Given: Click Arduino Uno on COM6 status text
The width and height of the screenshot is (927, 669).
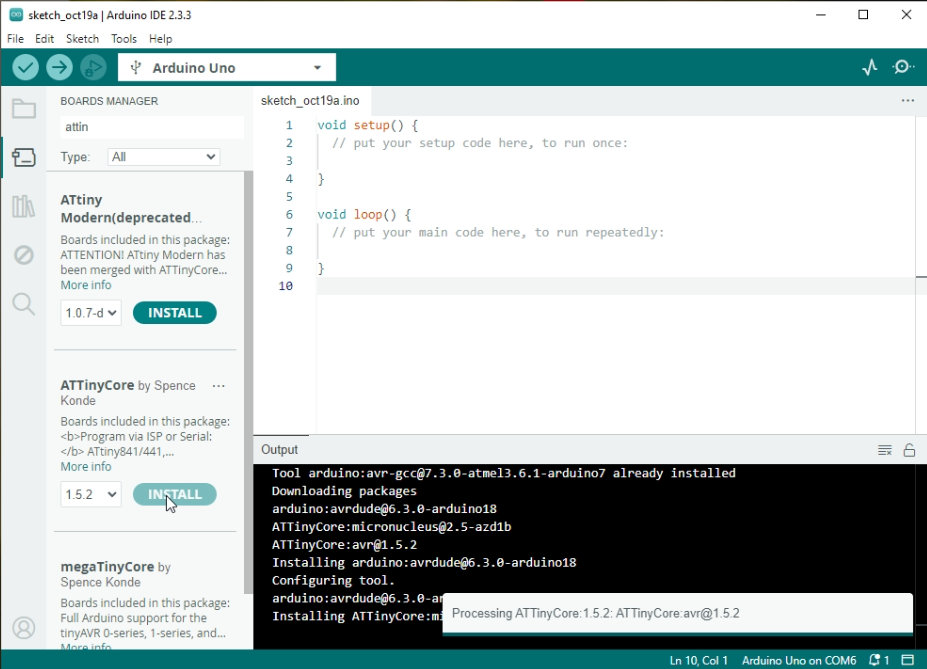Looking at the screenshot, I should click(x=799, y=660).
